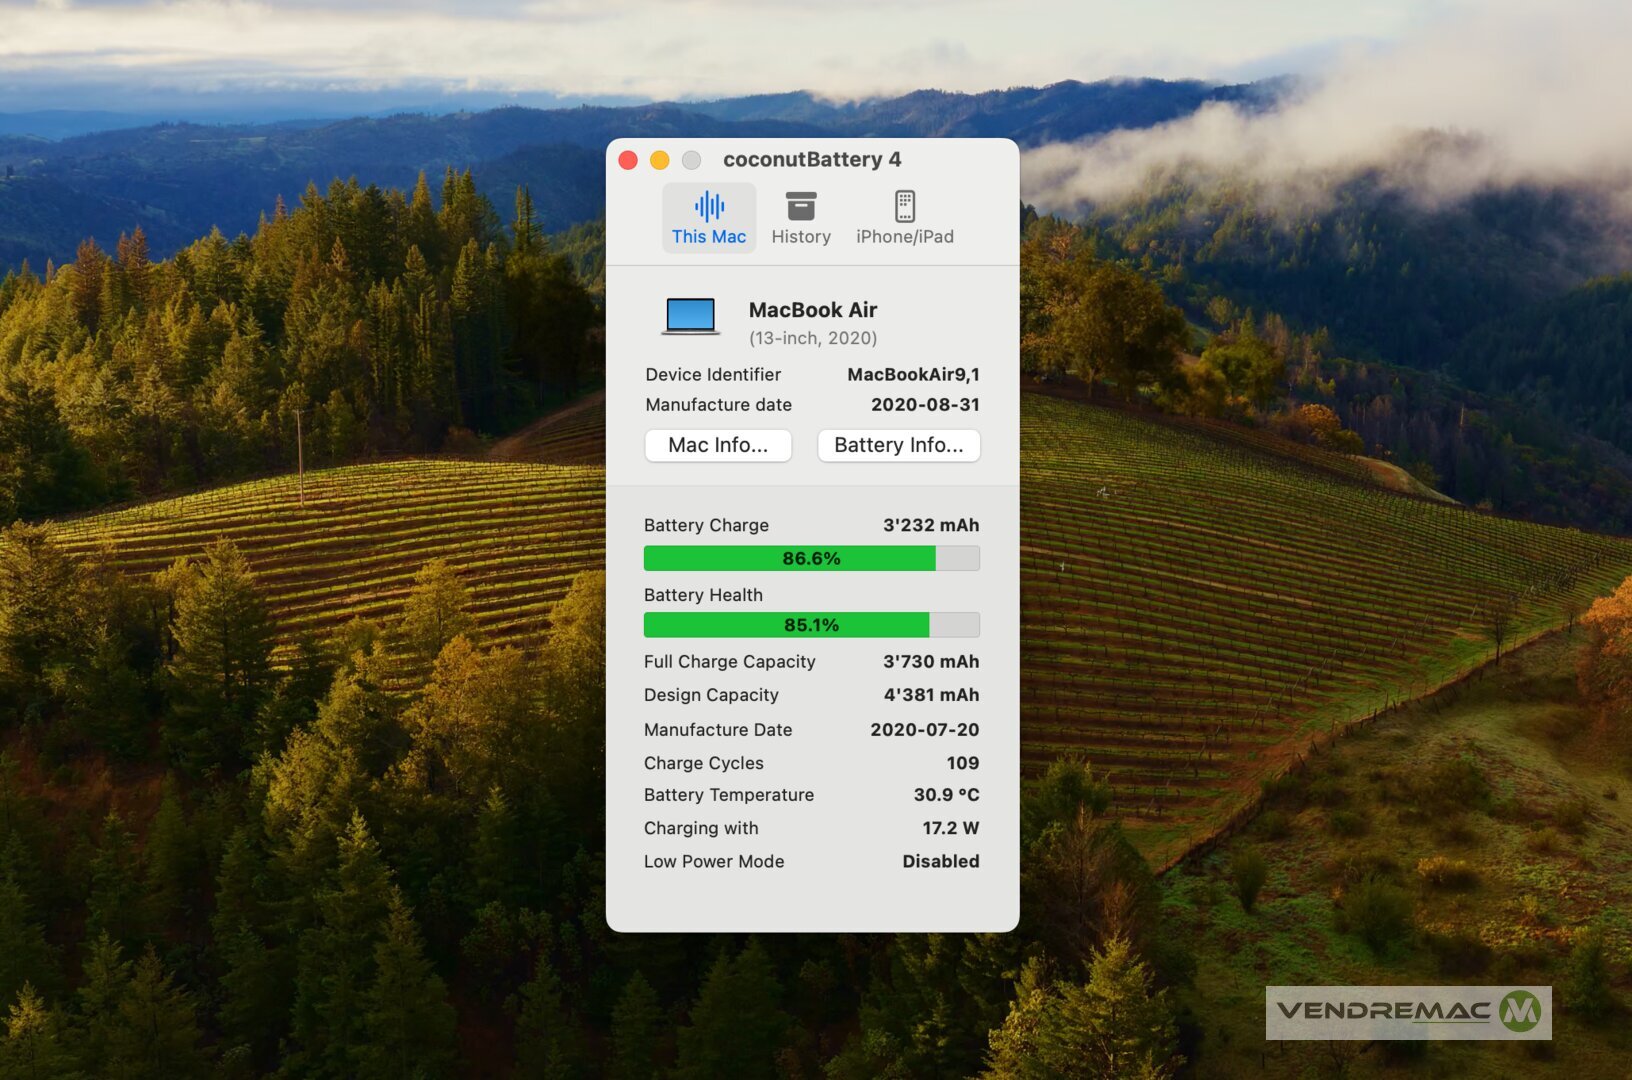Open the History archive box icon

pyautogui.click(x=800, y=207)
